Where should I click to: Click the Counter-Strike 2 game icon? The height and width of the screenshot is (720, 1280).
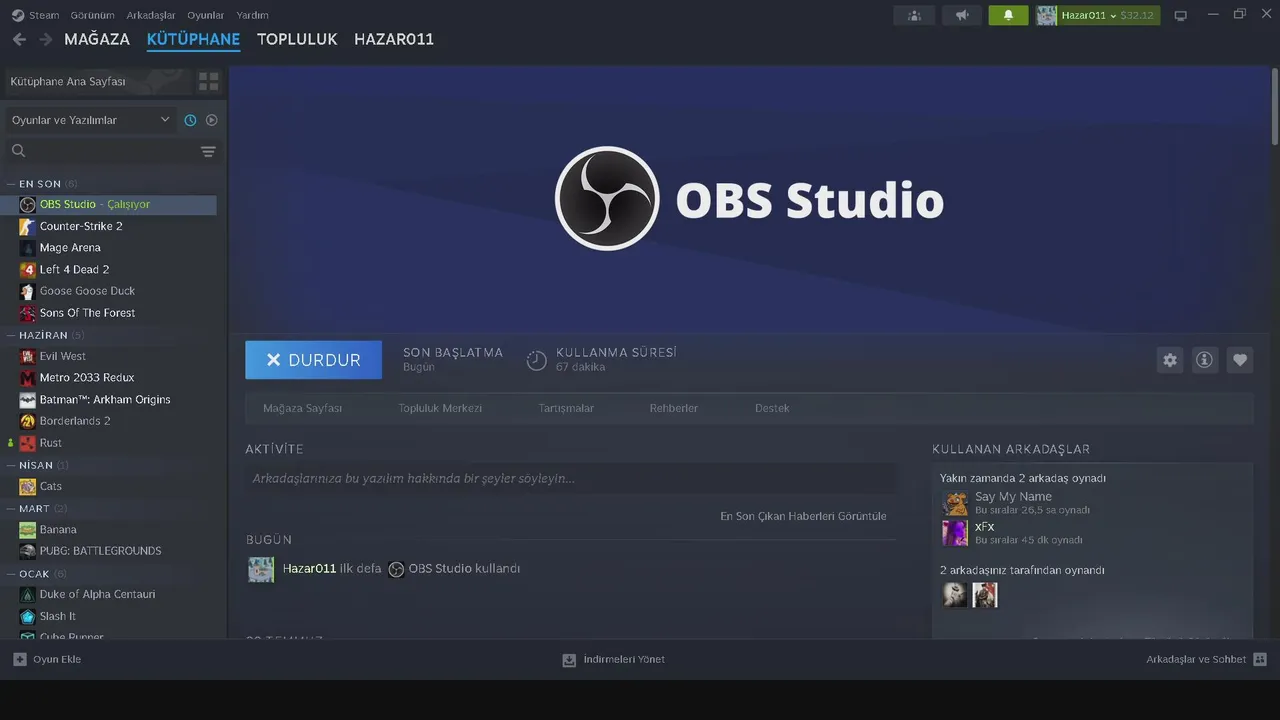27,226
